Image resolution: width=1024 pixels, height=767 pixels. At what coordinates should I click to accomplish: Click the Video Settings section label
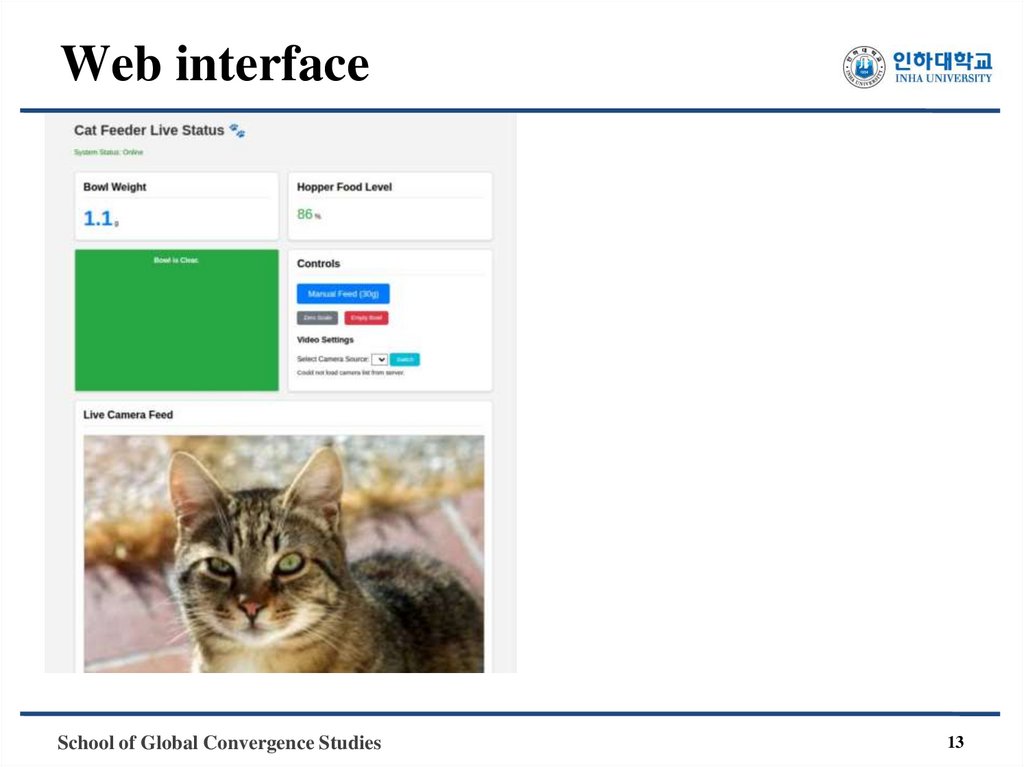tap(325, 339)
